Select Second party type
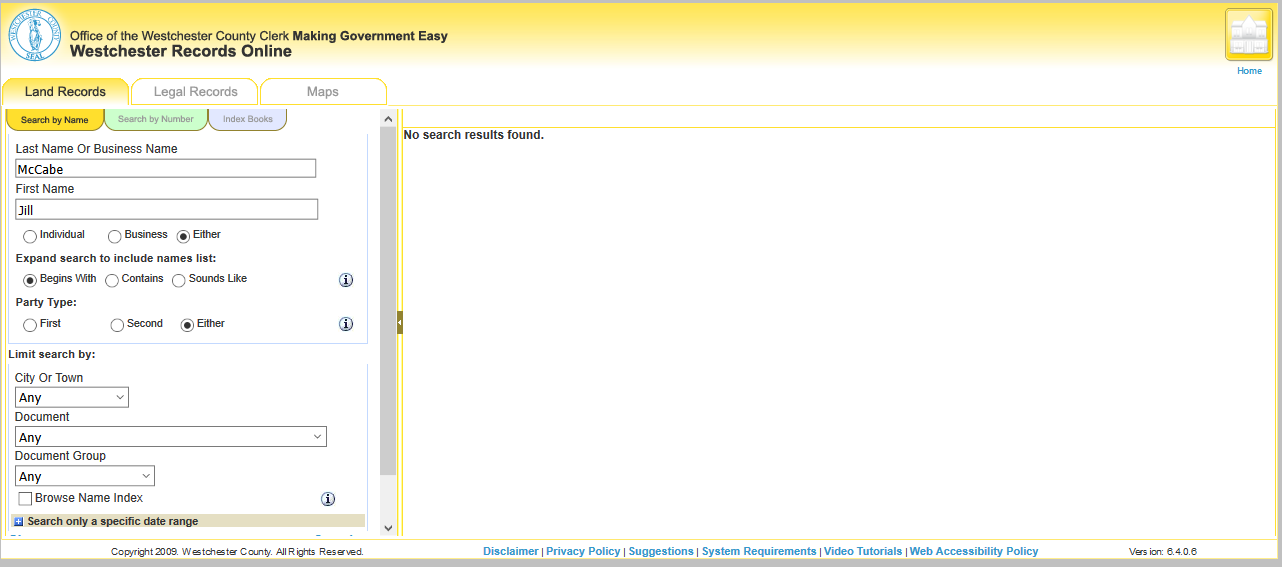Image resolution: width=1282 pixels, height=567 pixels. [x=117, y=325]
